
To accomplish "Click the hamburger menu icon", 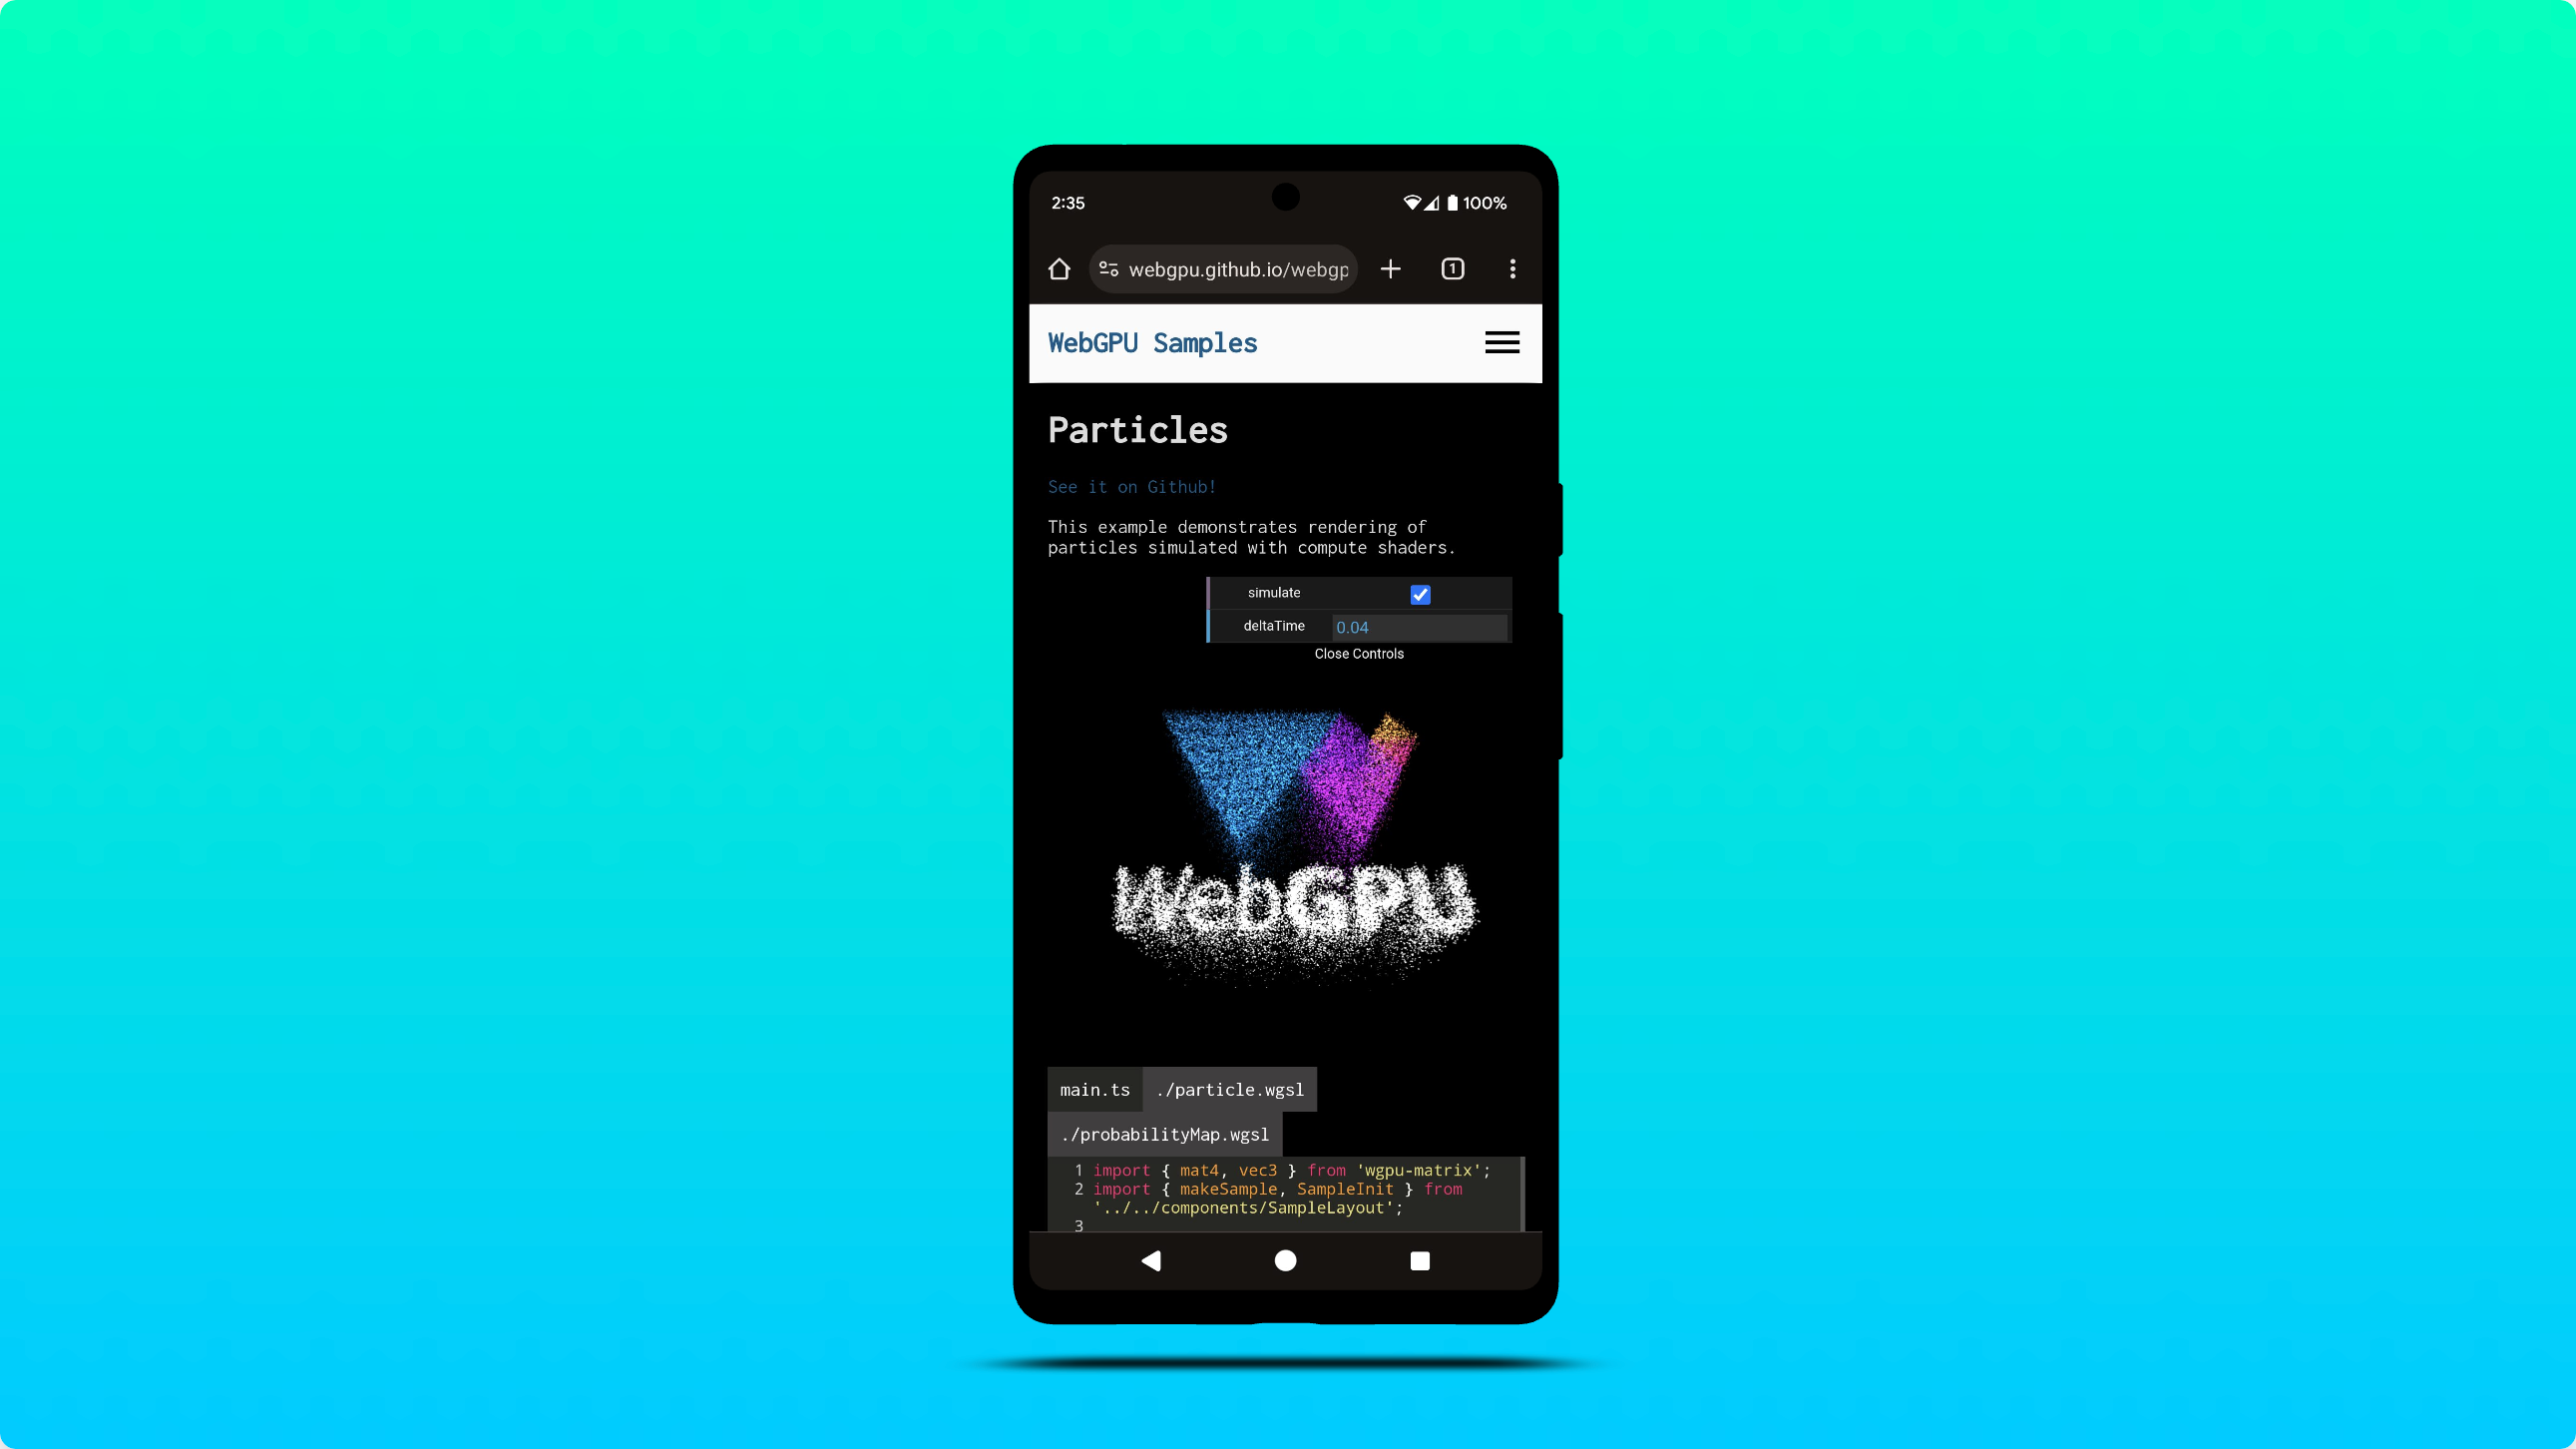I will coord(1501,341).
